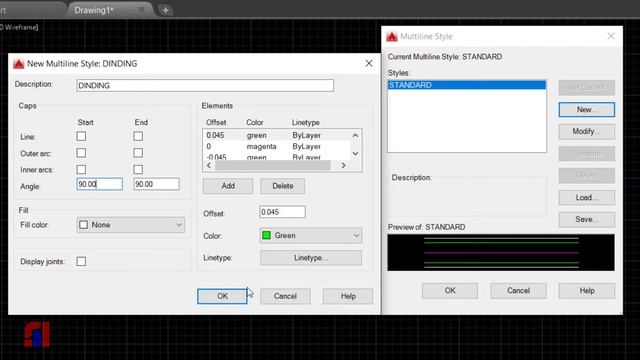This screenshot has height=360, width=640.
Task: Enable the Line start cap checkbox
Action: (81, 136)
